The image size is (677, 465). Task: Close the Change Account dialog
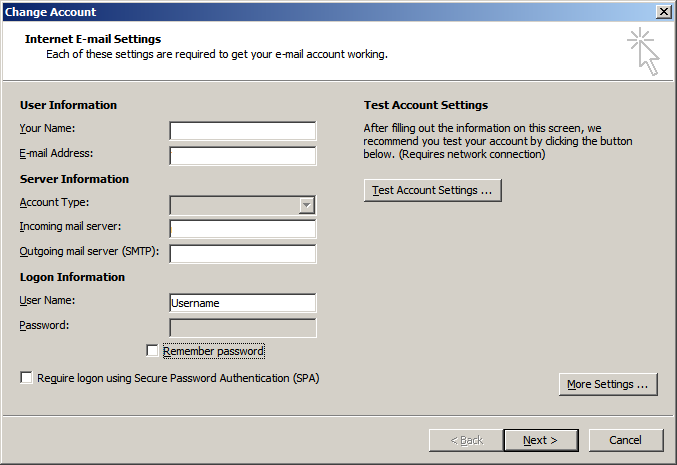663,11
